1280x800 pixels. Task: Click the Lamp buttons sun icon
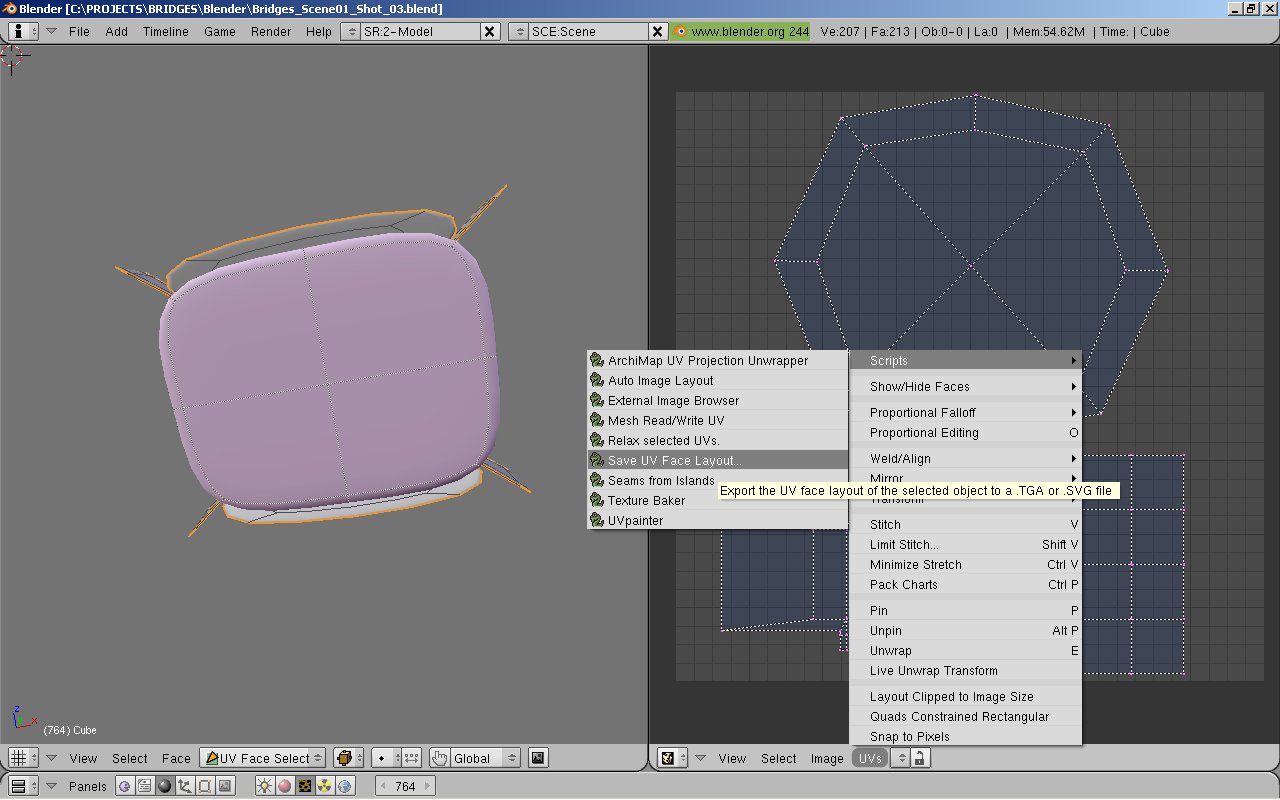pyautogui.click(x=264, y=786)
